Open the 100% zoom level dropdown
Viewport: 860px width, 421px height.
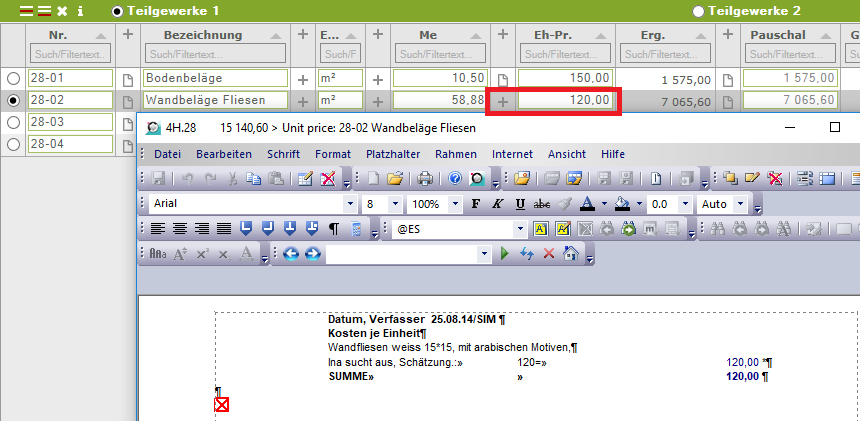point(454,204)
